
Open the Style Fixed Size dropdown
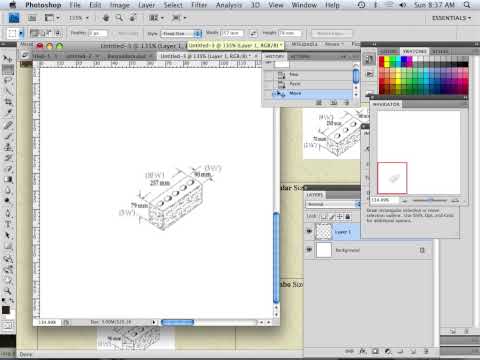click(x=181, y=34)
